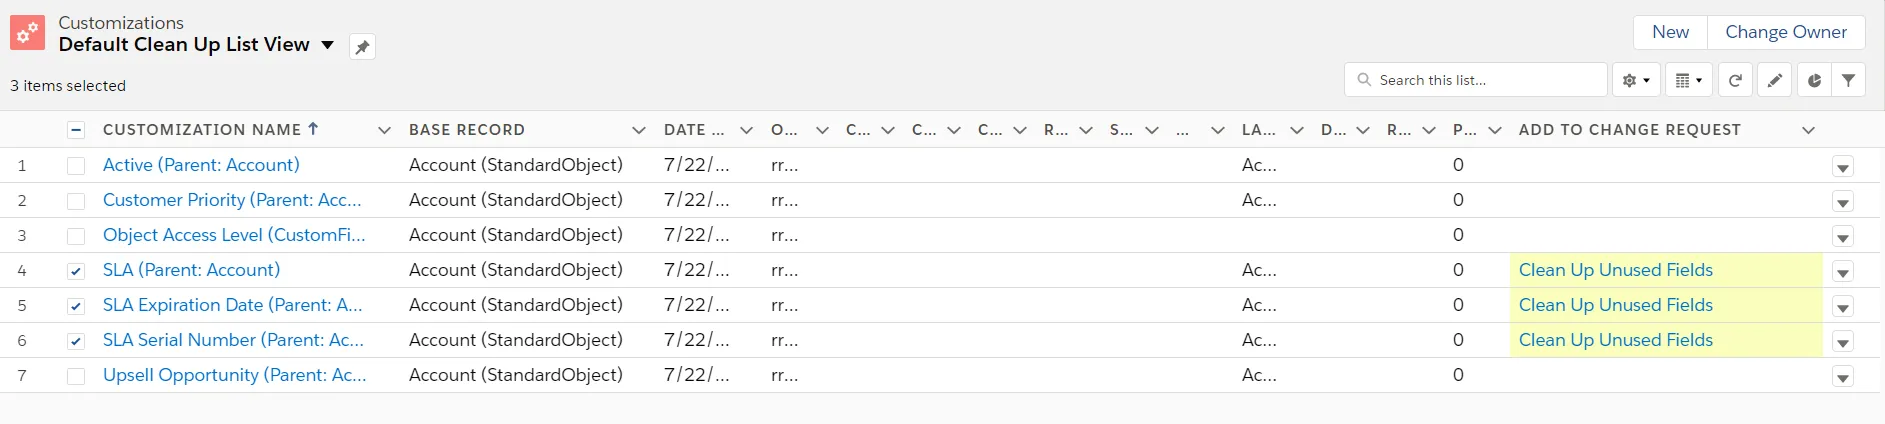Open Clean Up Unused Fields for SLA Serial Number
The height and width of the screenshot is (424, 1885).
1615,340
